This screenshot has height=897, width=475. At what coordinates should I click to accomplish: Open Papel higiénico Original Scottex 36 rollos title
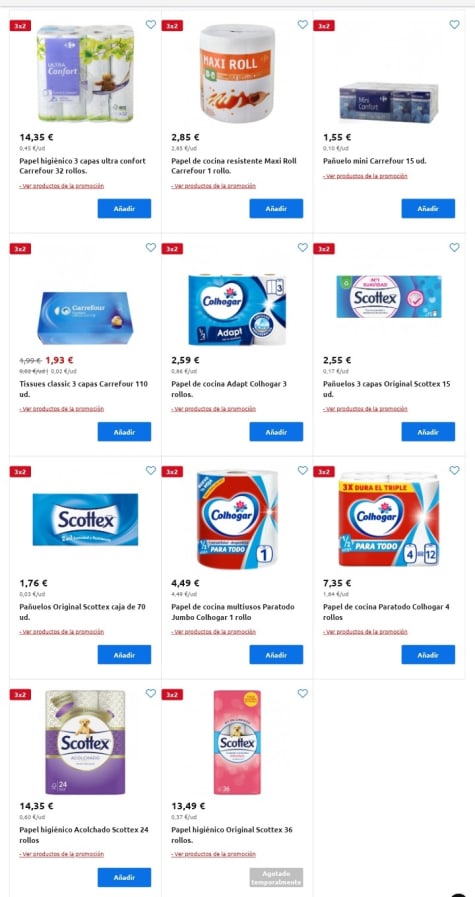232,835
